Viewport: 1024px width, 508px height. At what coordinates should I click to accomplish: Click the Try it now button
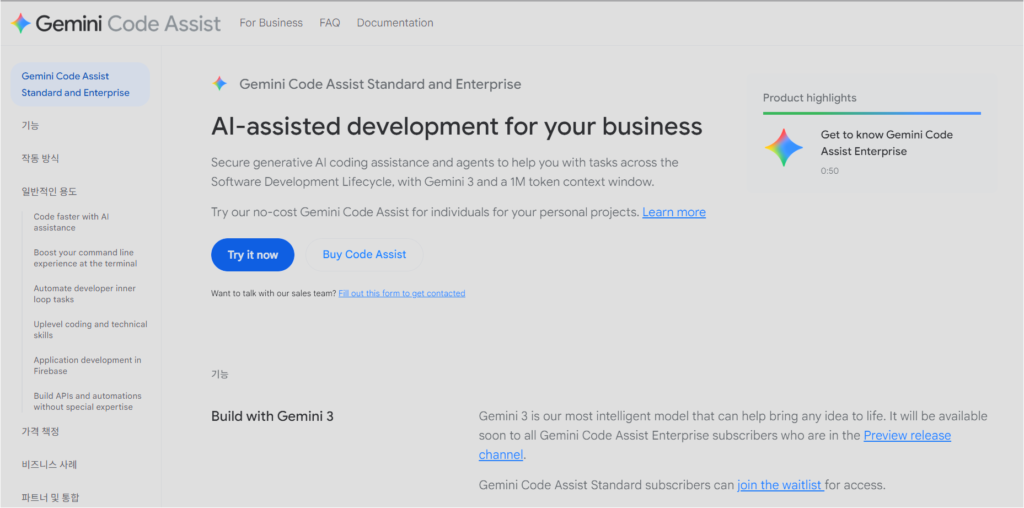[252, 255]
